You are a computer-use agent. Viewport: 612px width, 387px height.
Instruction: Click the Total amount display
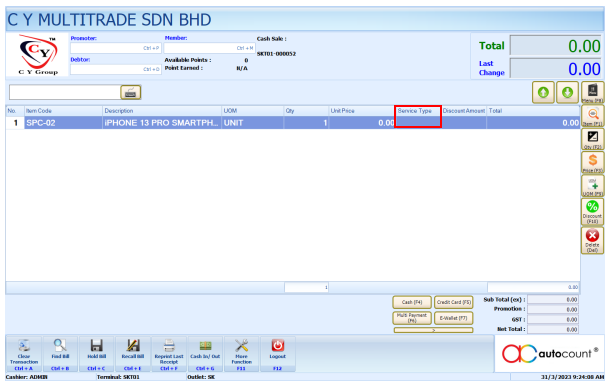click(556, 46)
